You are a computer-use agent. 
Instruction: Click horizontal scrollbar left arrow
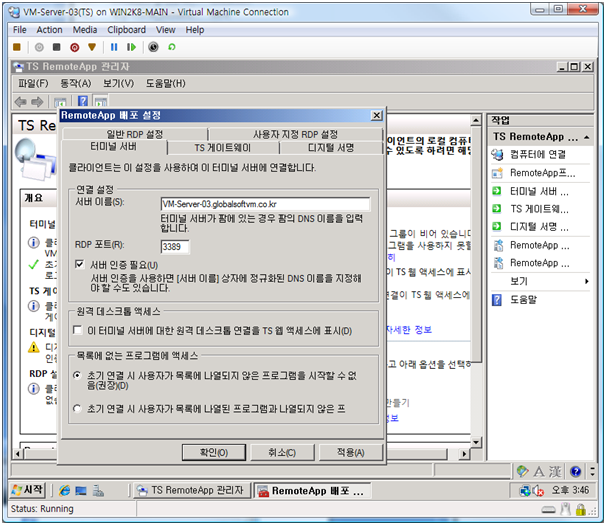pos(17,453)
